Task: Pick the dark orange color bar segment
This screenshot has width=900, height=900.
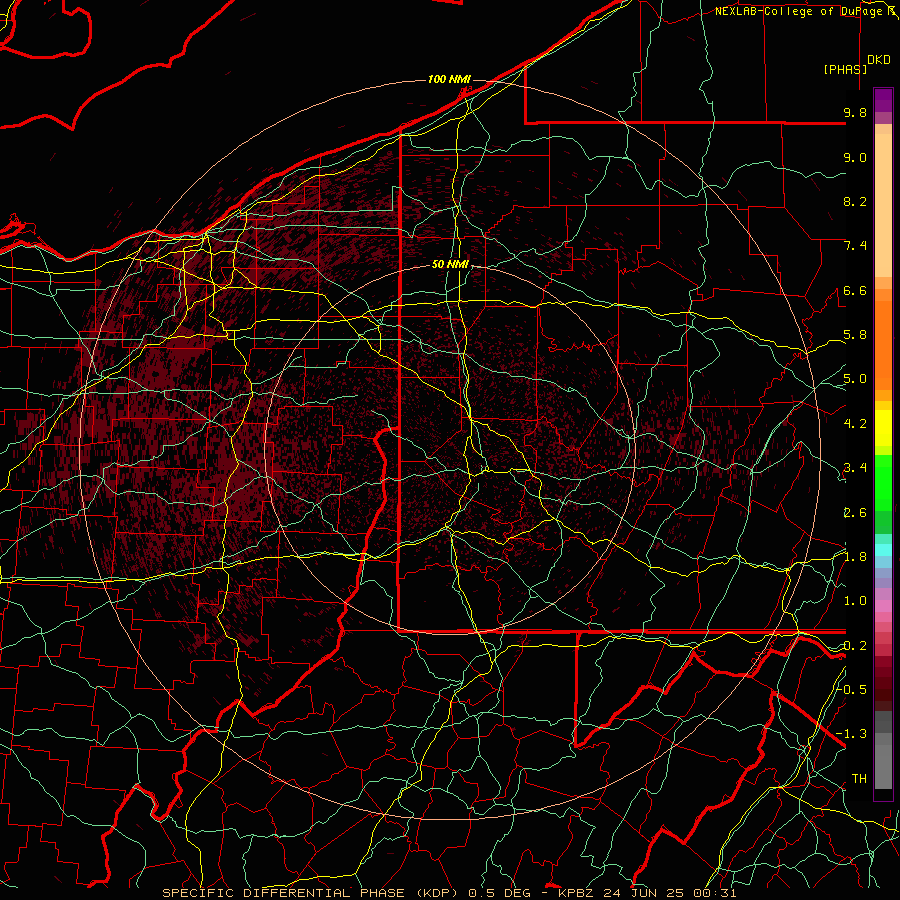Action: click(x=883, y=344)
